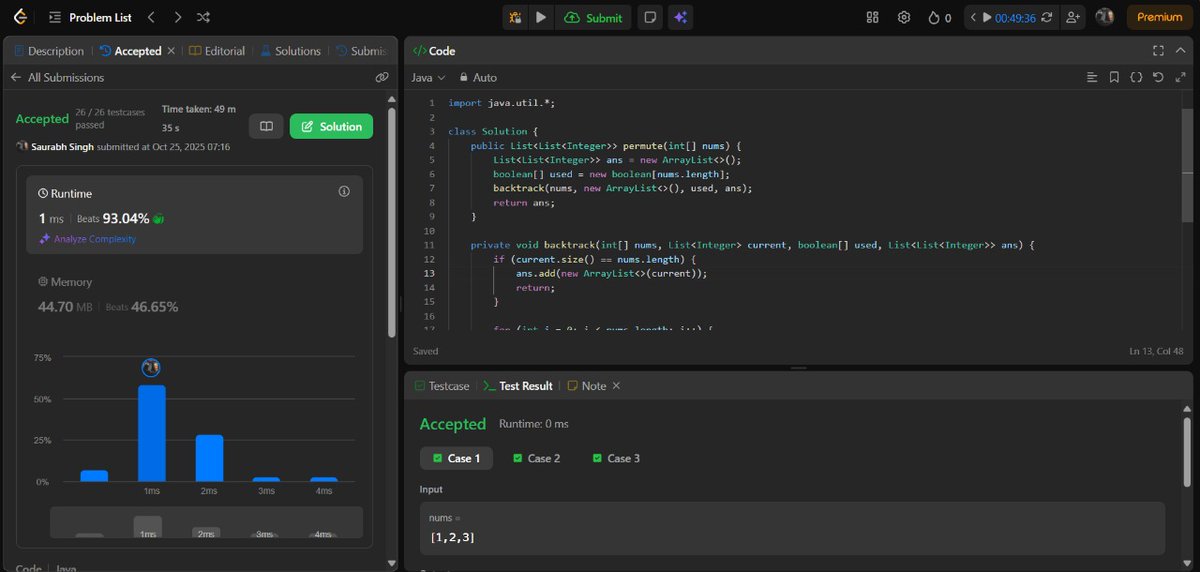The image size is (1200, 572).
Task: Expand editor with diagonal arrows icon
Action: coord(1180,77)
